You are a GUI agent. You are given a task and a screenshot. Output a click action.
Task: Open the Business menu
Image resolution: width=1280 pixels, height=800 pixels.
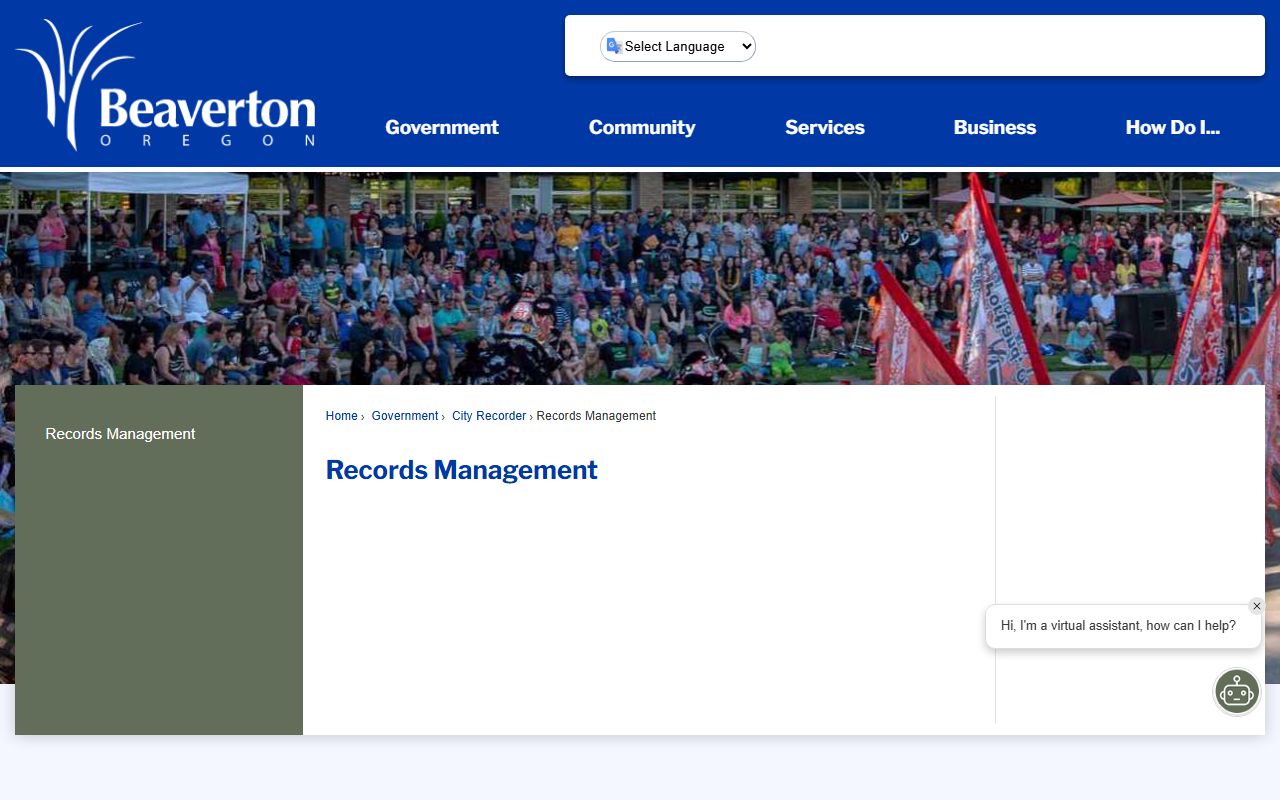[995, 127]
